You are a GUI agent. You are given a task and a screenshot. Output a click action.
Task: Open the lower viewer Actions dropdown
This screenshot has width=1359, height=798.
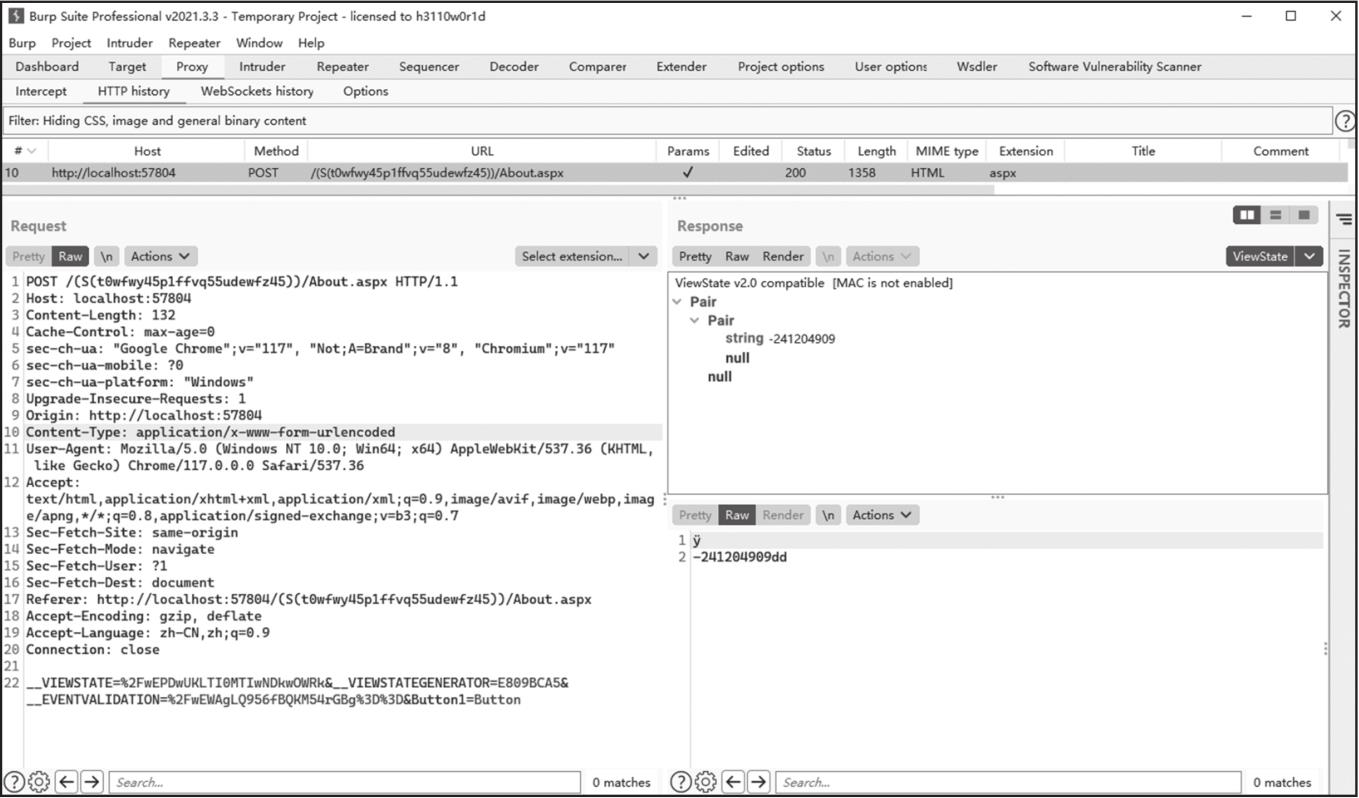882,515
